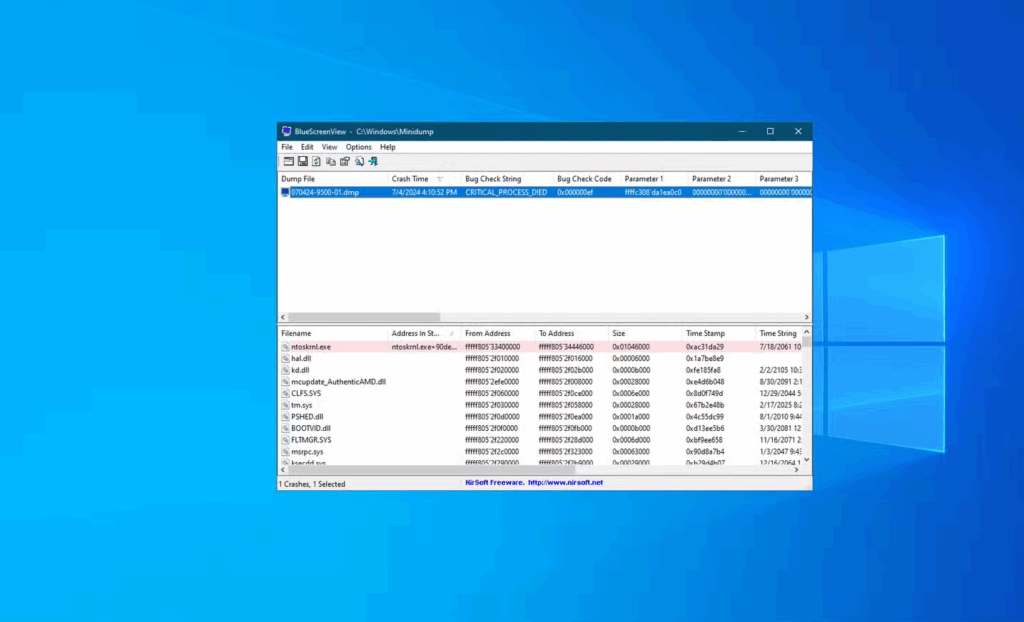Click the Refresh toolbar icon

coord(316,161)
